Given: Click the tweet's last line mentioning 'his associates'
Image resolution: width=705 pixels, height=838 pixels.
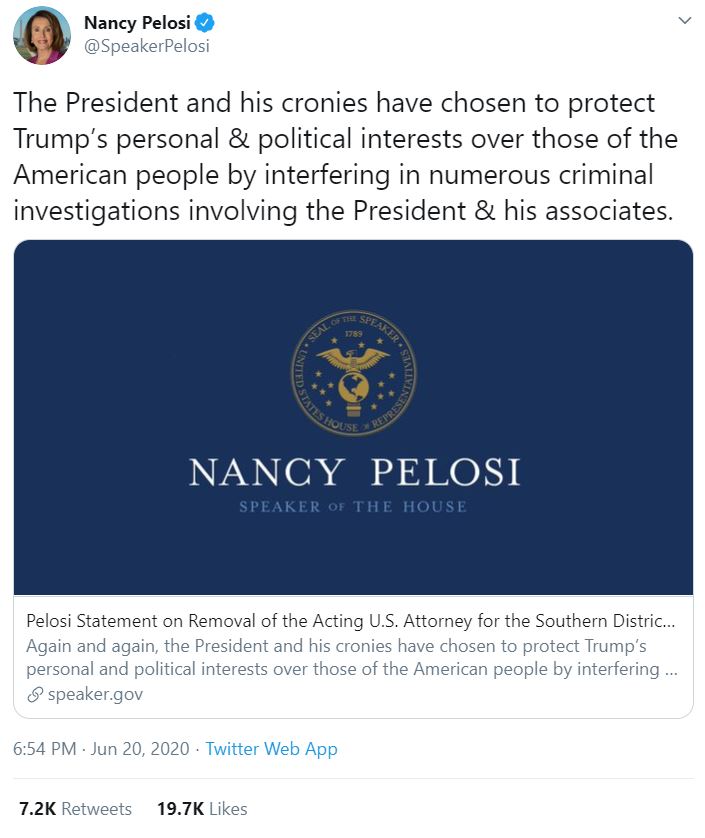Looking at the screenshot, I should [339, 210].
